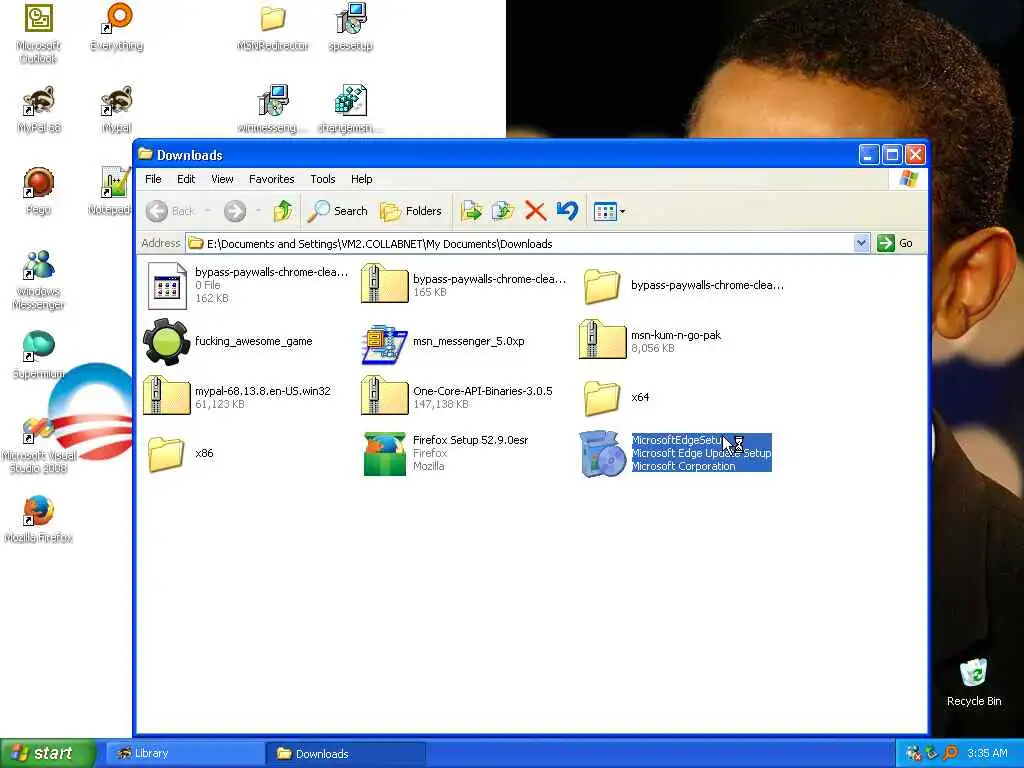
Task: Select the x86 folder
Action: 167,453
